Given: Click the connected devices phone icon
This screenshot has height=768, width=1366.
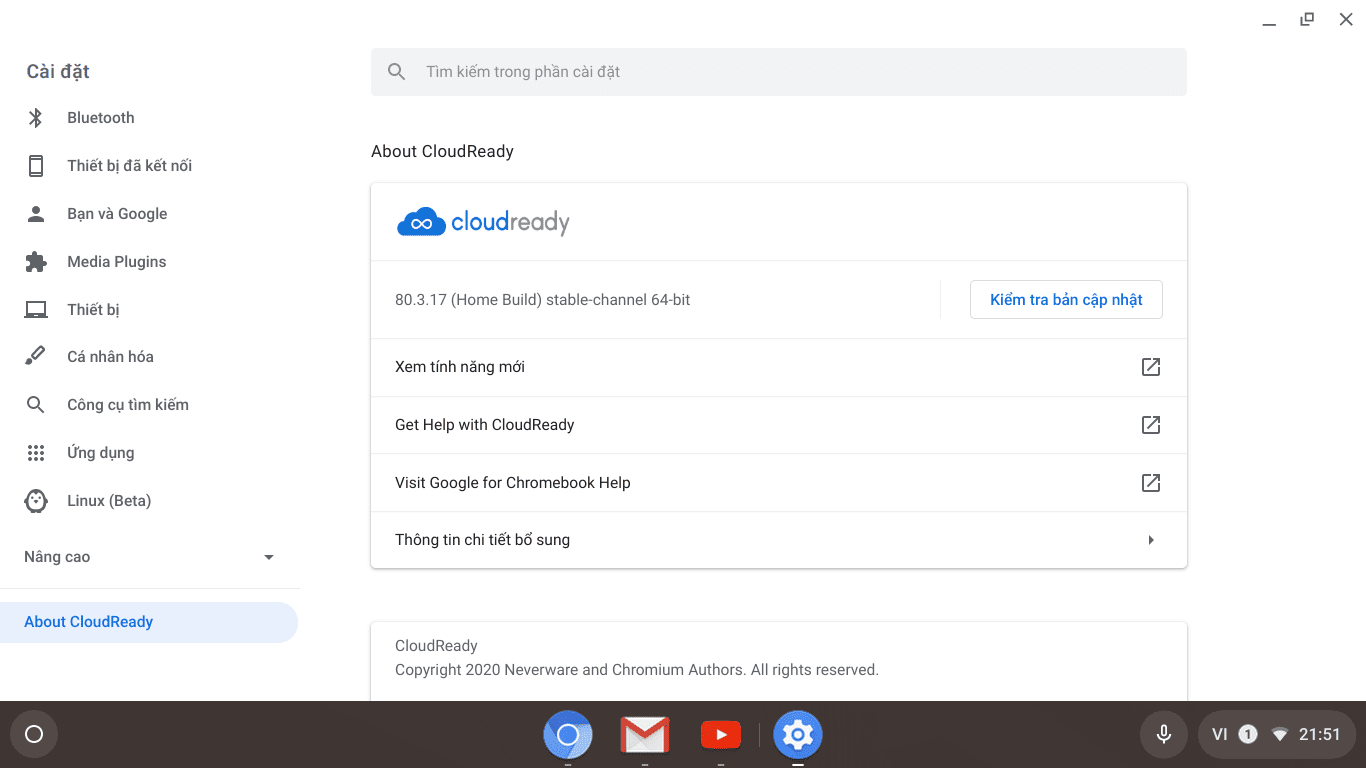Looking at the screenshot, I should pos(36,166).
